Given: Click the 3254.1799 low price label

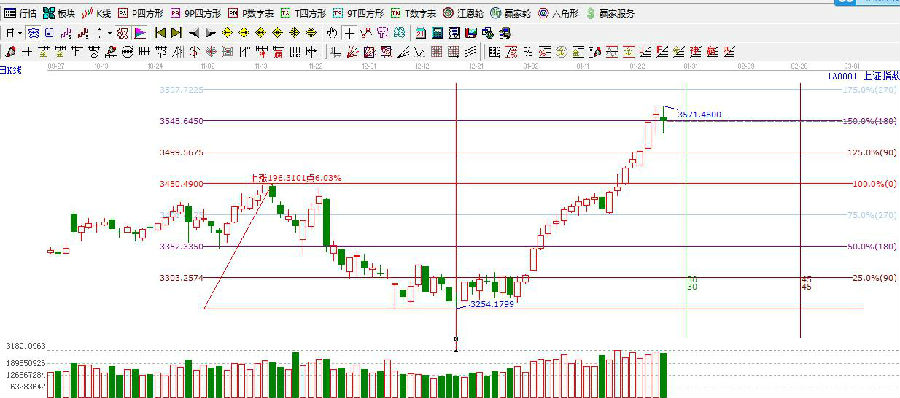Looking at the screenshot, I should click(x=491, y=303).
